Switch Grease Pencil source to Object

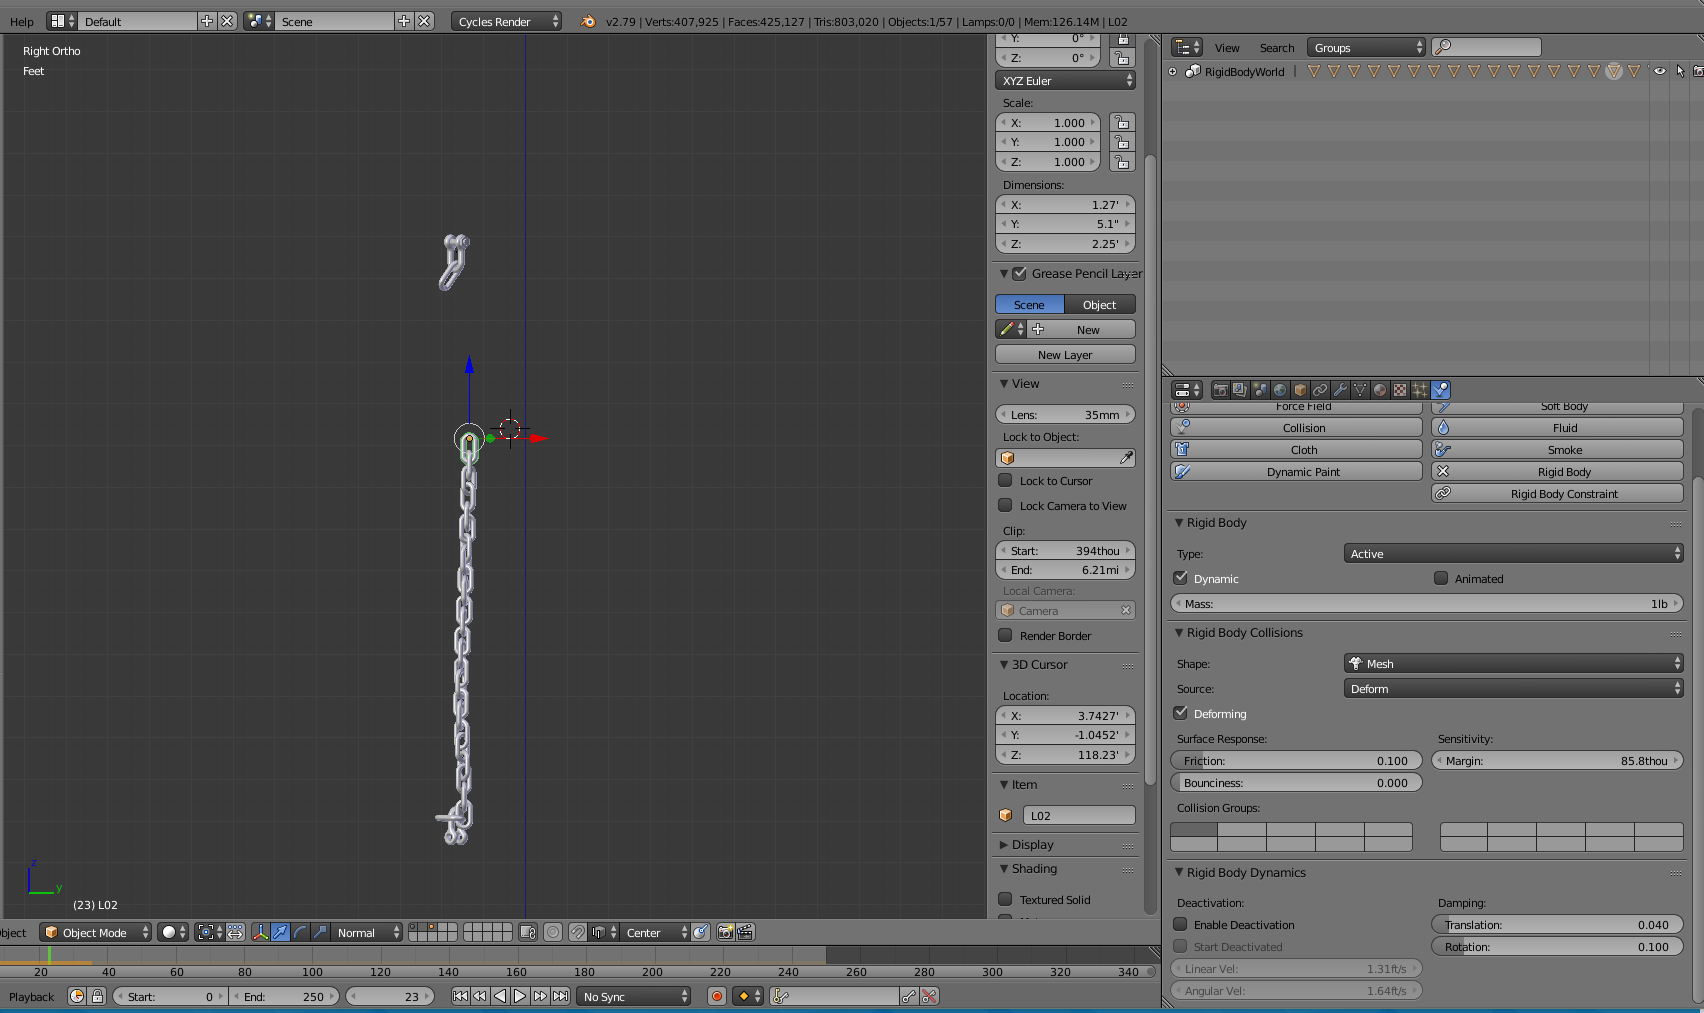(1100, 304)
